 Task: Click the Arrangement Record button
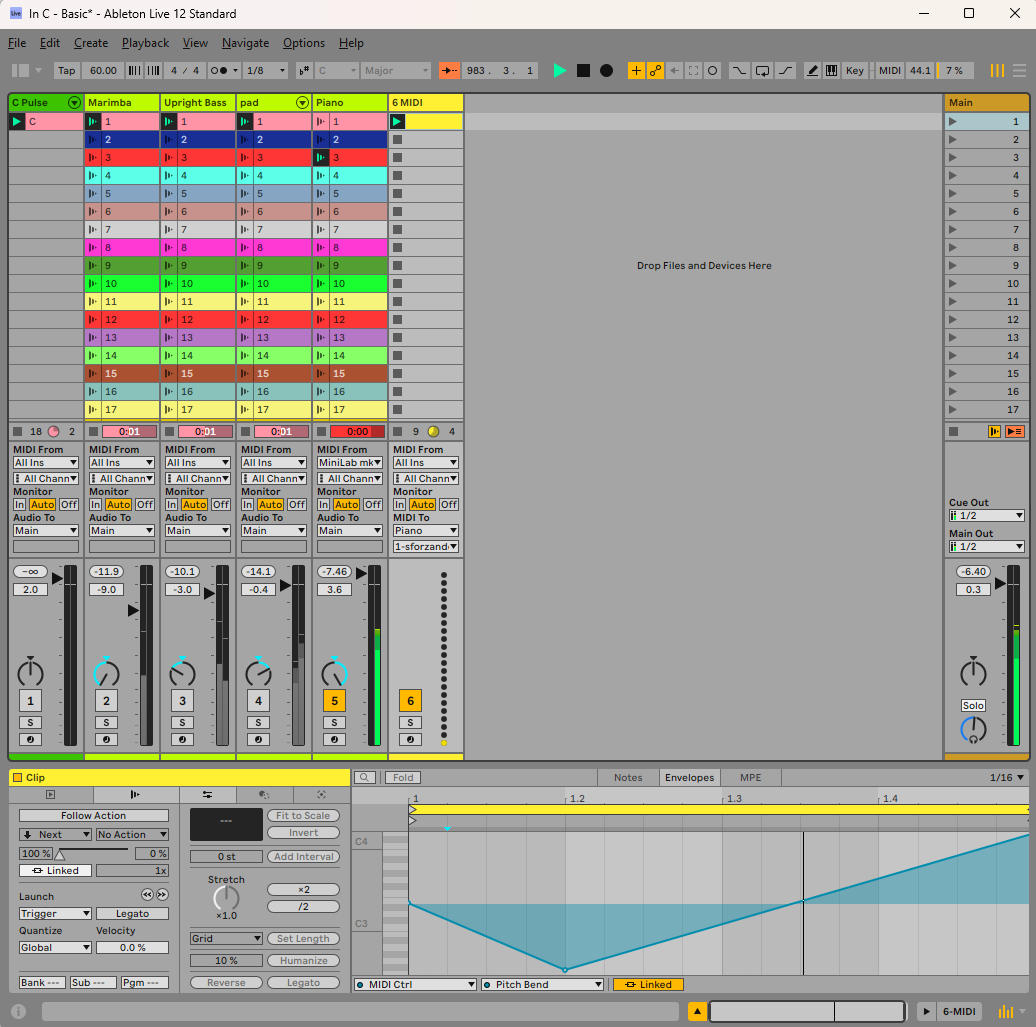tap(606, 71)
